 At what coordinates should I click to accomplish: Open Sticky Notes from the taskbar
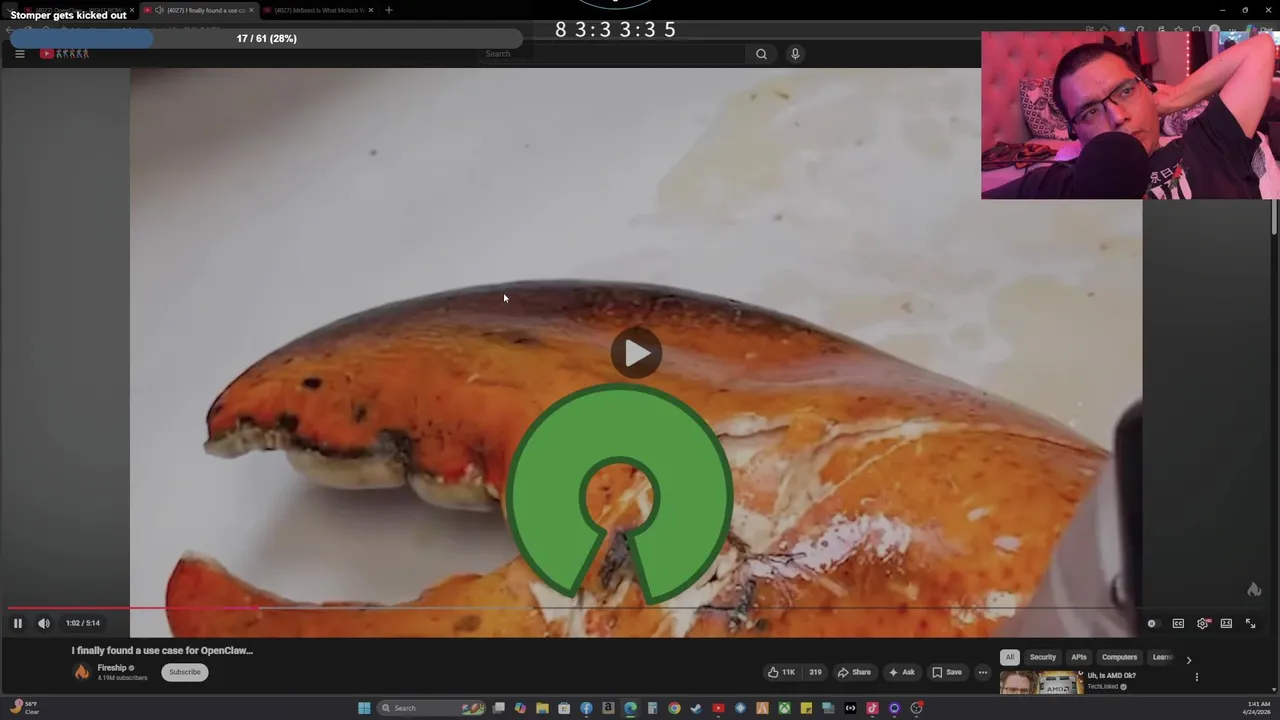pos(806,708)
